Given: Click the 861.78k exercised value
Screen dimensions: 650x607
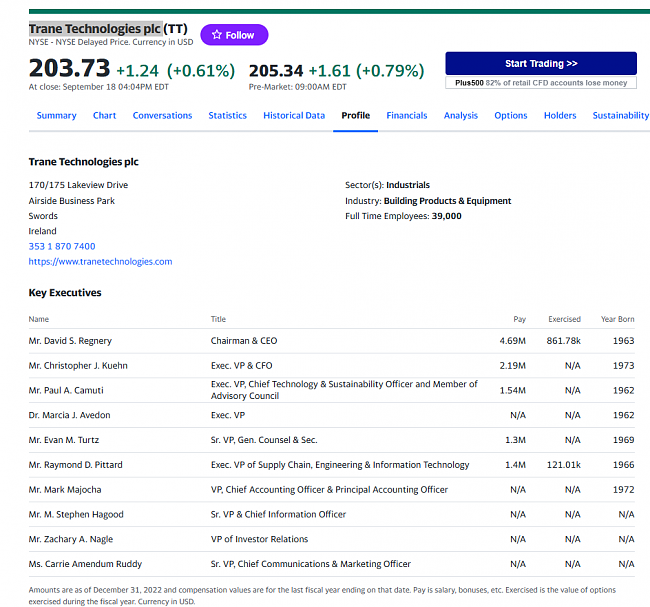Looking at the screenshot, I should (563, 341).
